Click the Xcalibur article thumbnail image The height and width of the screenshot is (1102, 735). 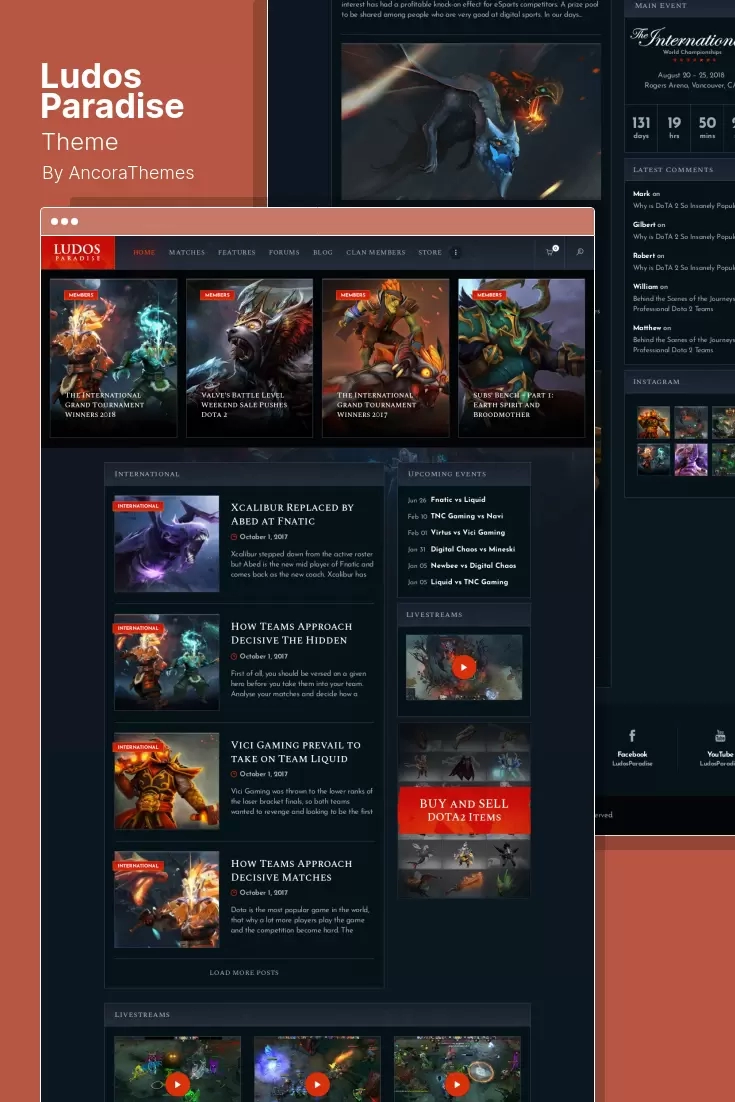(167, 543)
